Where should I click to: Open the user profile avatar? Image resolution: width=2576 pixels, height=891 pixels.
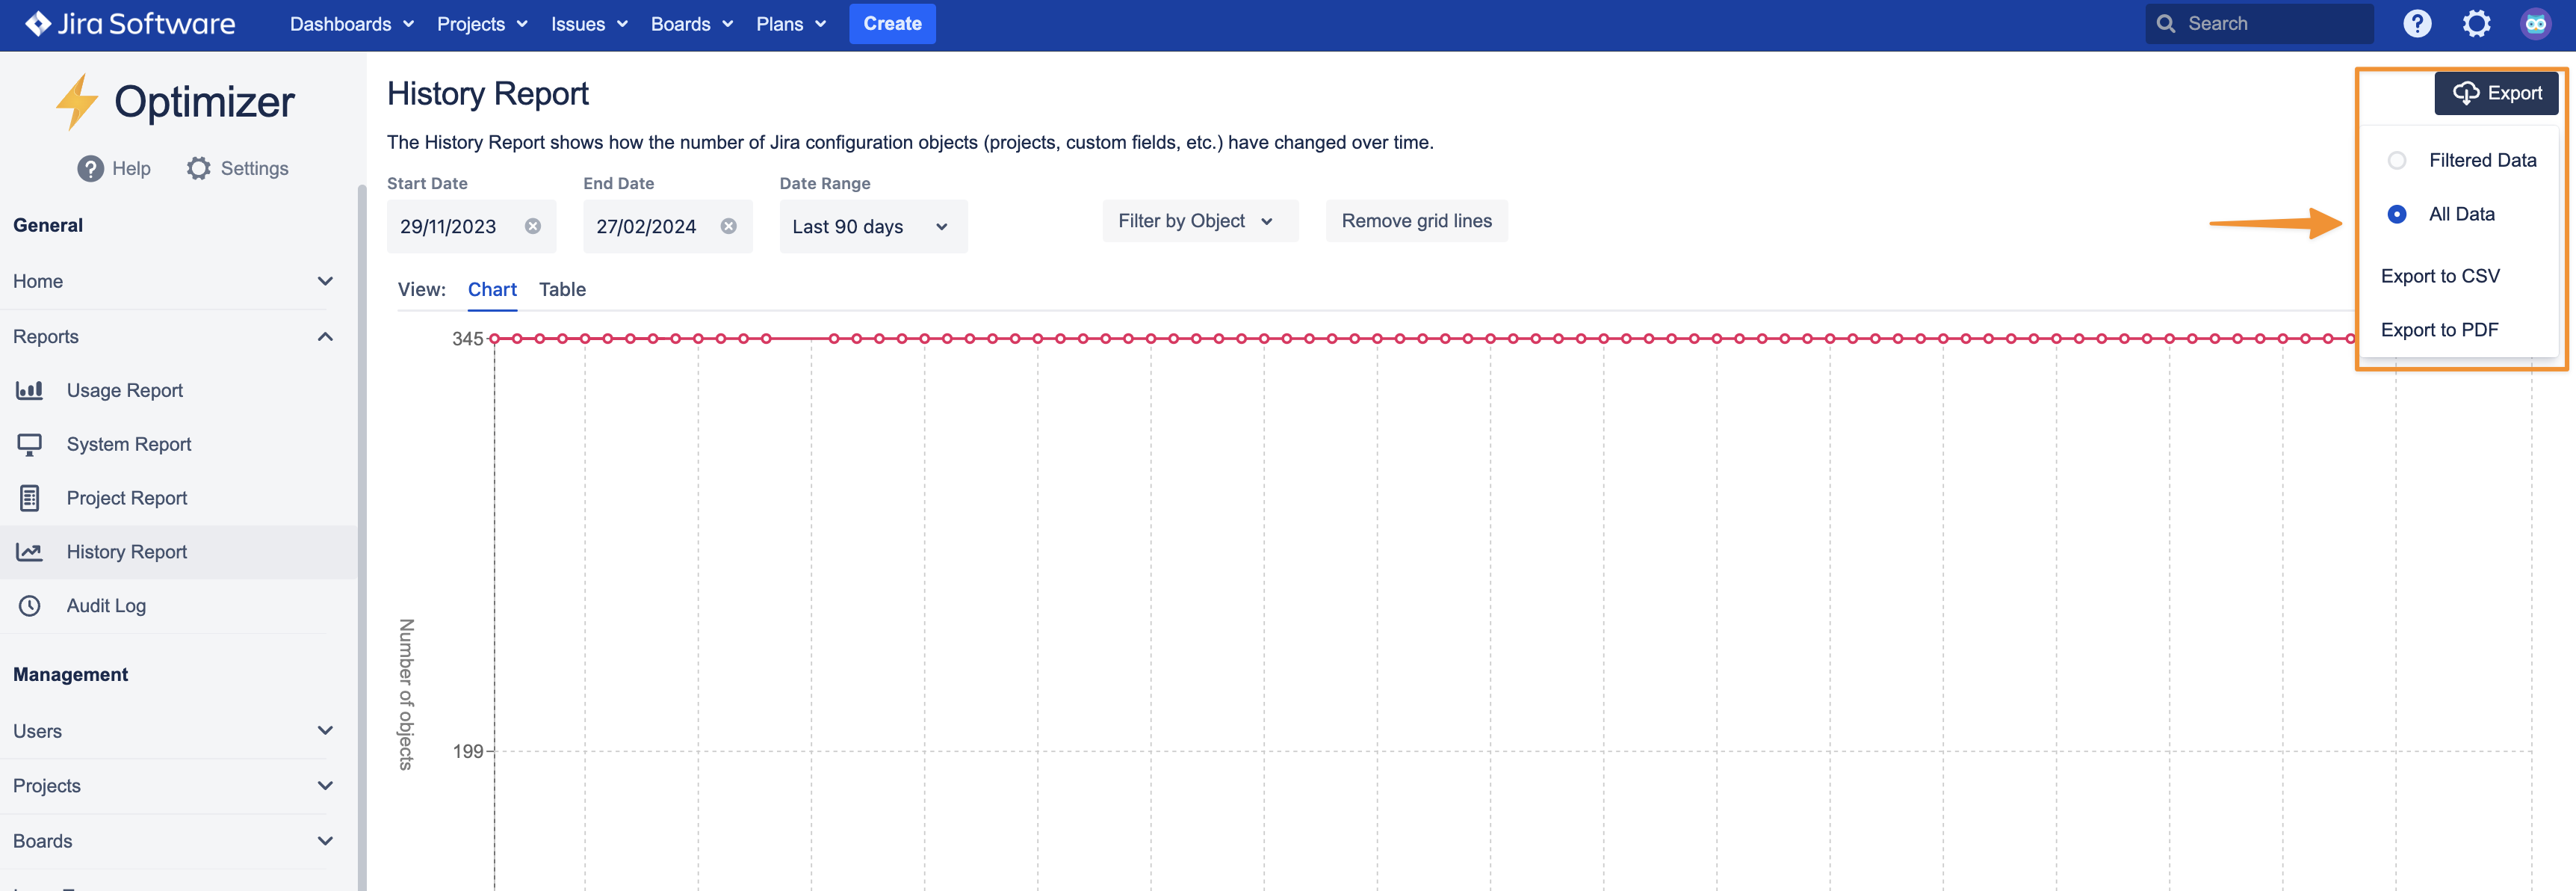click(x=2535, y=23)
